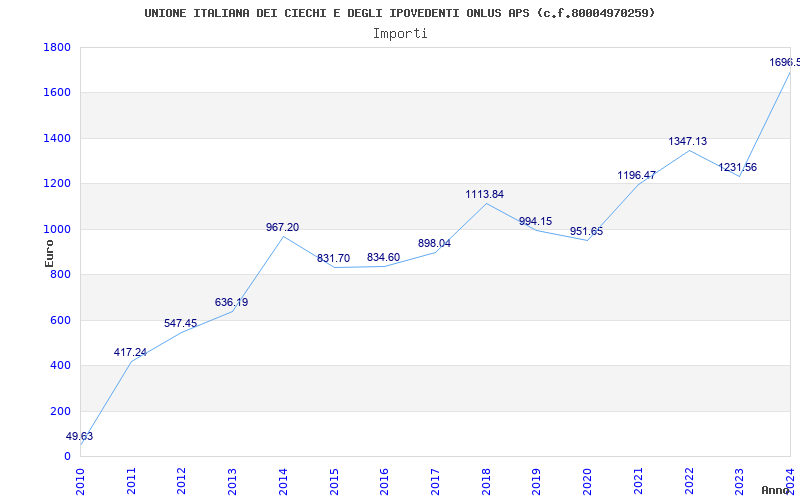
Task: Click x-axis year 2014
Action: coord(283,481)
